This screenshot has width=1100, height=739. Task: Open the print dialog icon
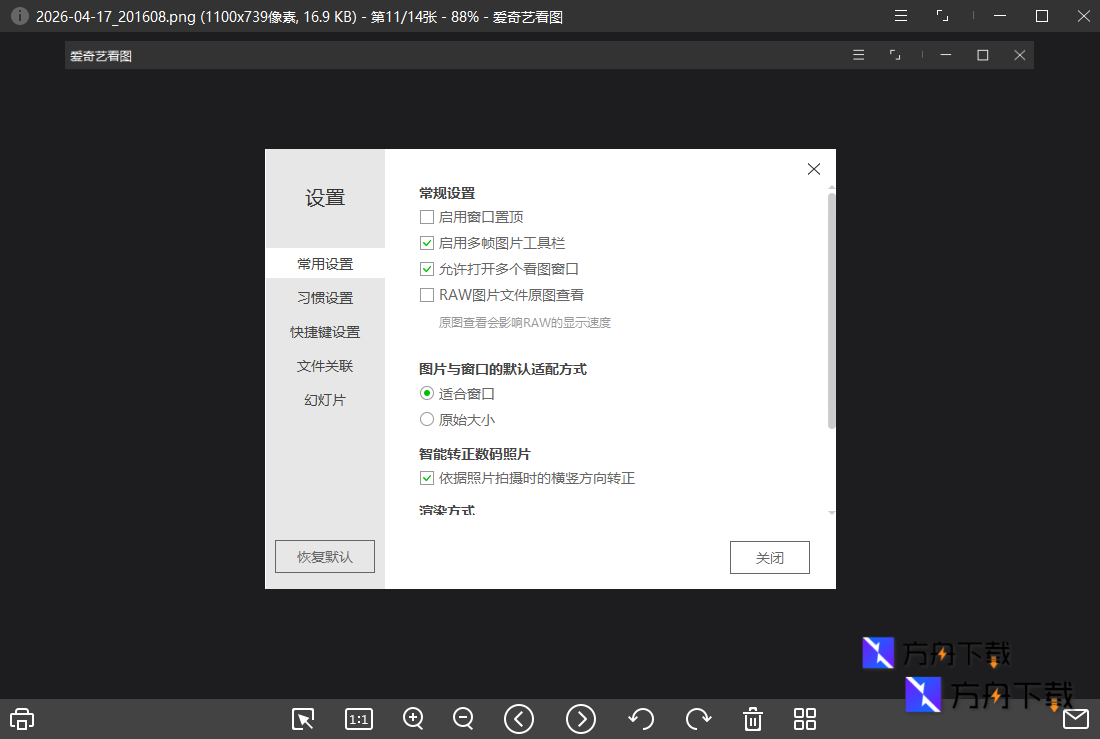coord(21,719)
